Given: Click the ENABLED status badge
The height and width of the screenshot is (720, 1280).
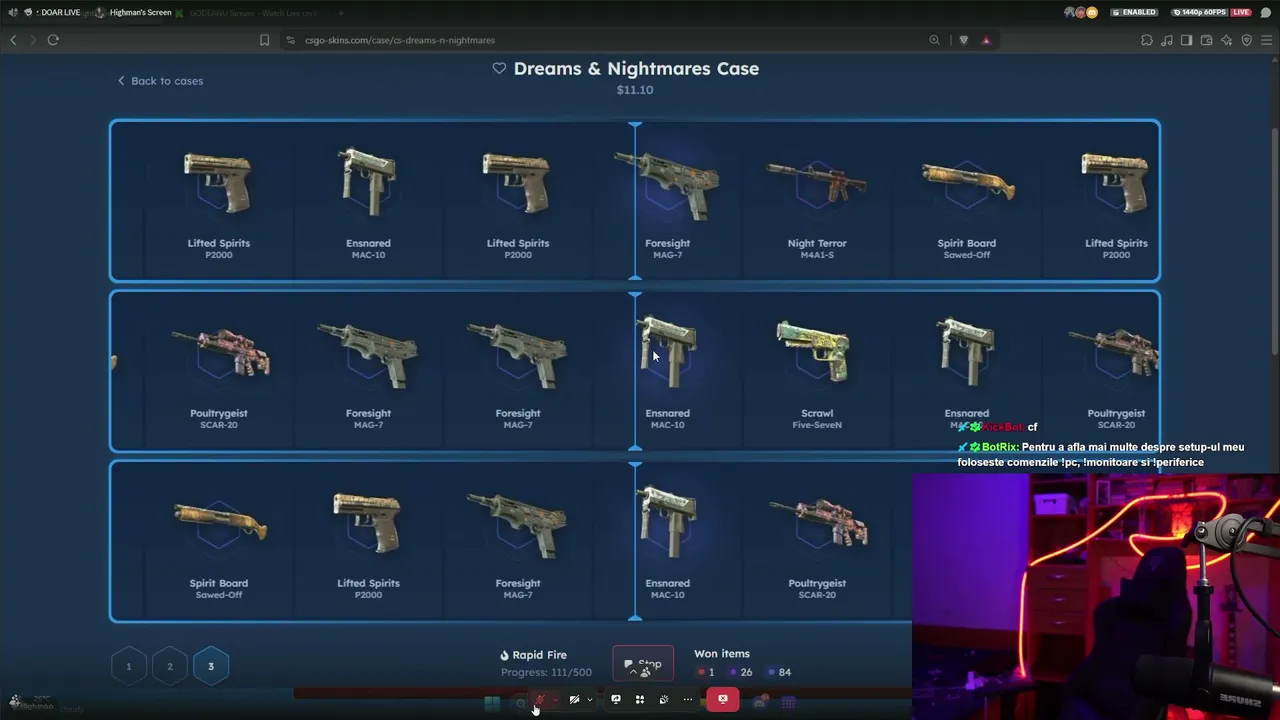Looking at the screenshot, I should (x=1135, y=12).
